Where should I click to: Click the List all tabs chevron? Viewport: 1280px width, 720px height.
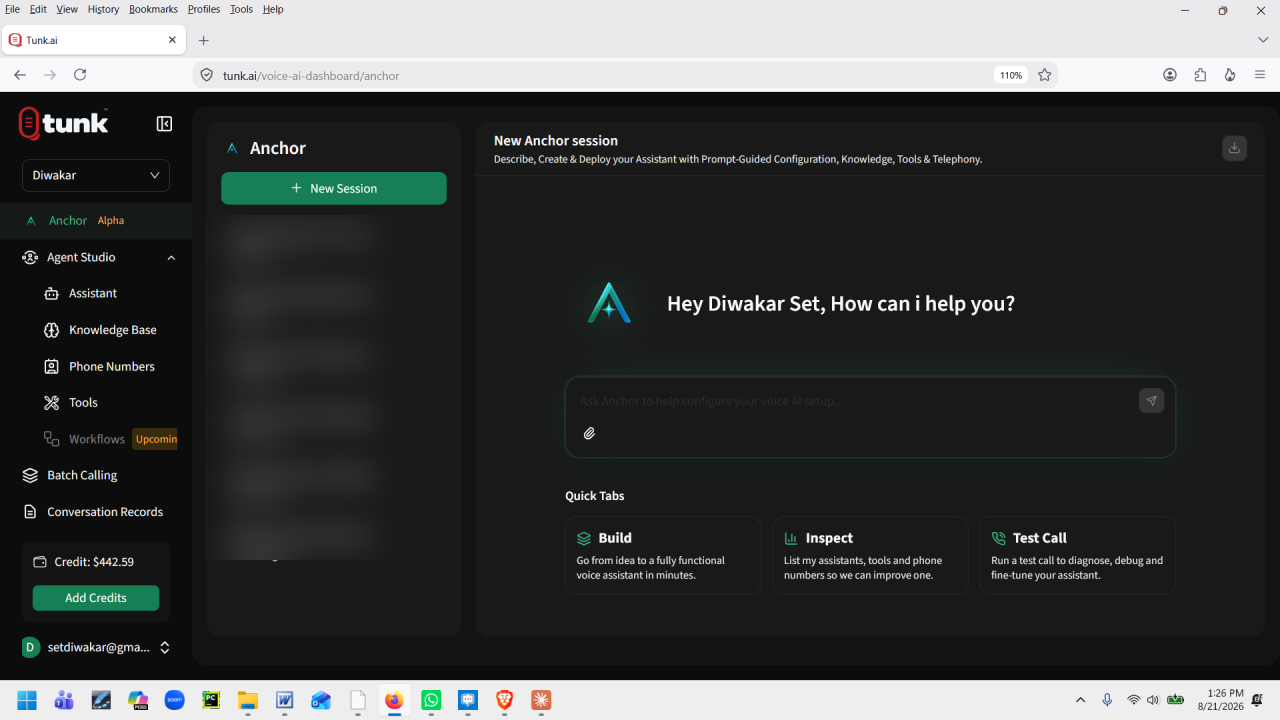(1262, 40)
